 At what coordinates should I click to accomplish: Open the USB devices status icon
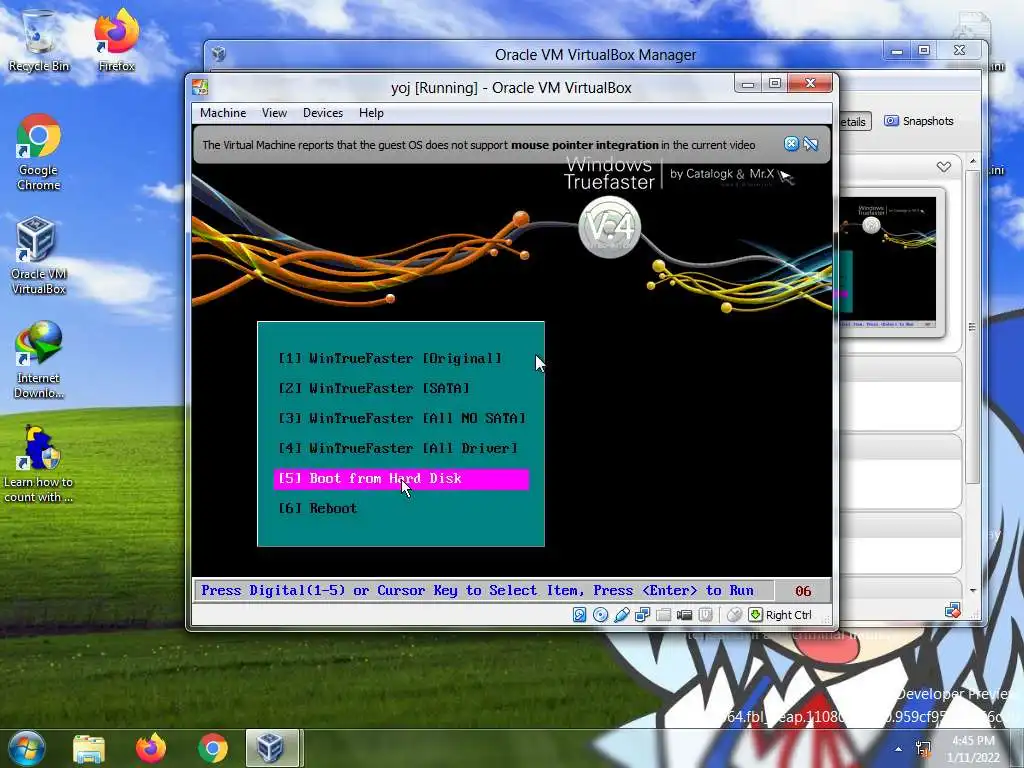[x=622, y=615]
